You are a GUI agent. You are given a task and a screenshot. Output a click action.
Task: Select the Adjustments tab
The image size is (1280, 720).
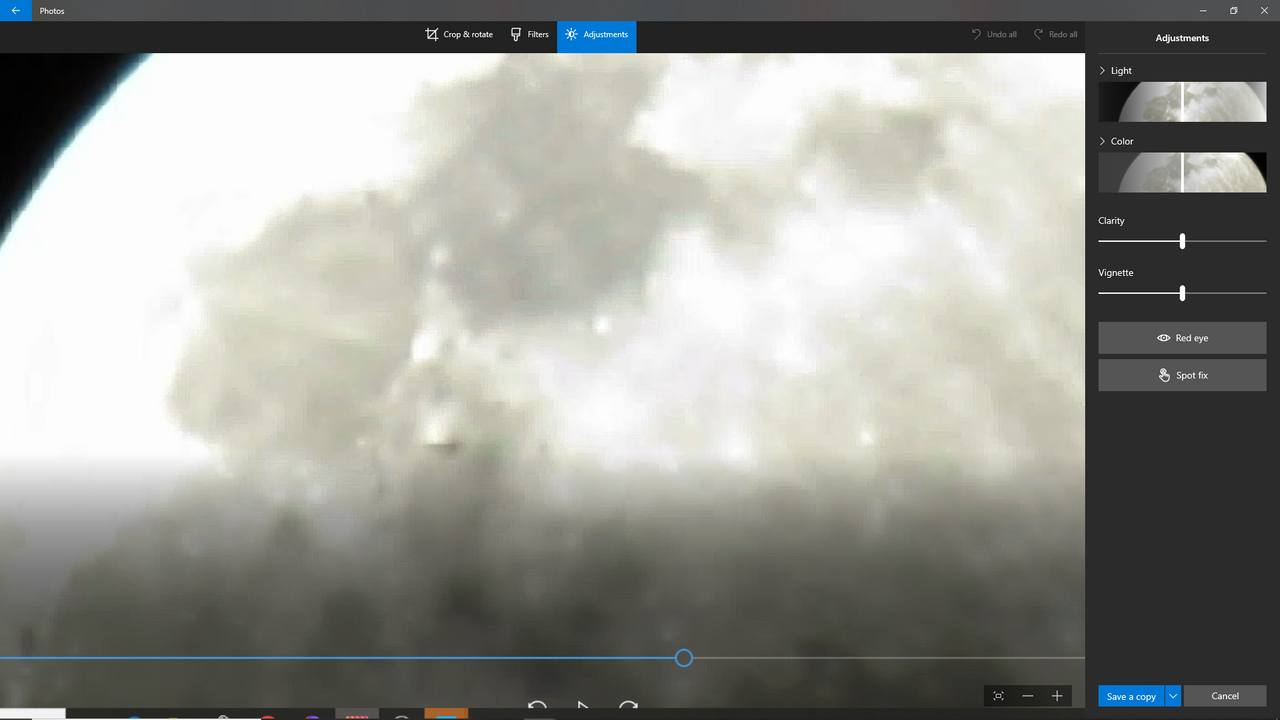596,34
